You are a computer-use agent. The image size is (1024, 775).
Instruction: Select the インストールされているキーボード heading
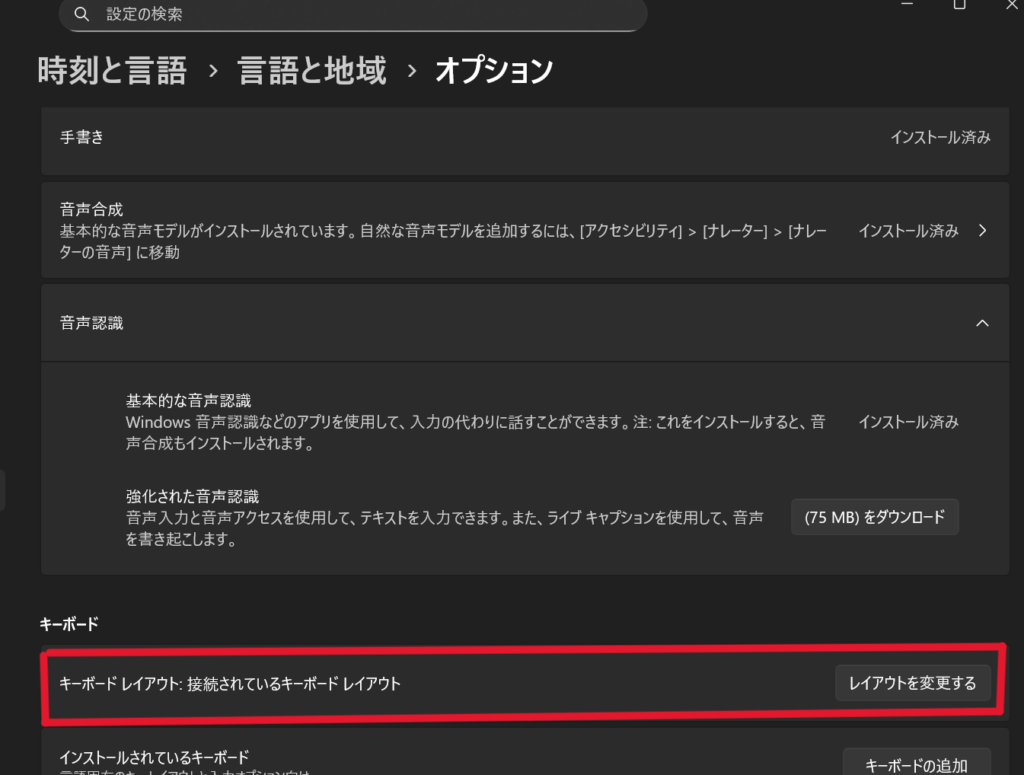(x=154, y=757)
